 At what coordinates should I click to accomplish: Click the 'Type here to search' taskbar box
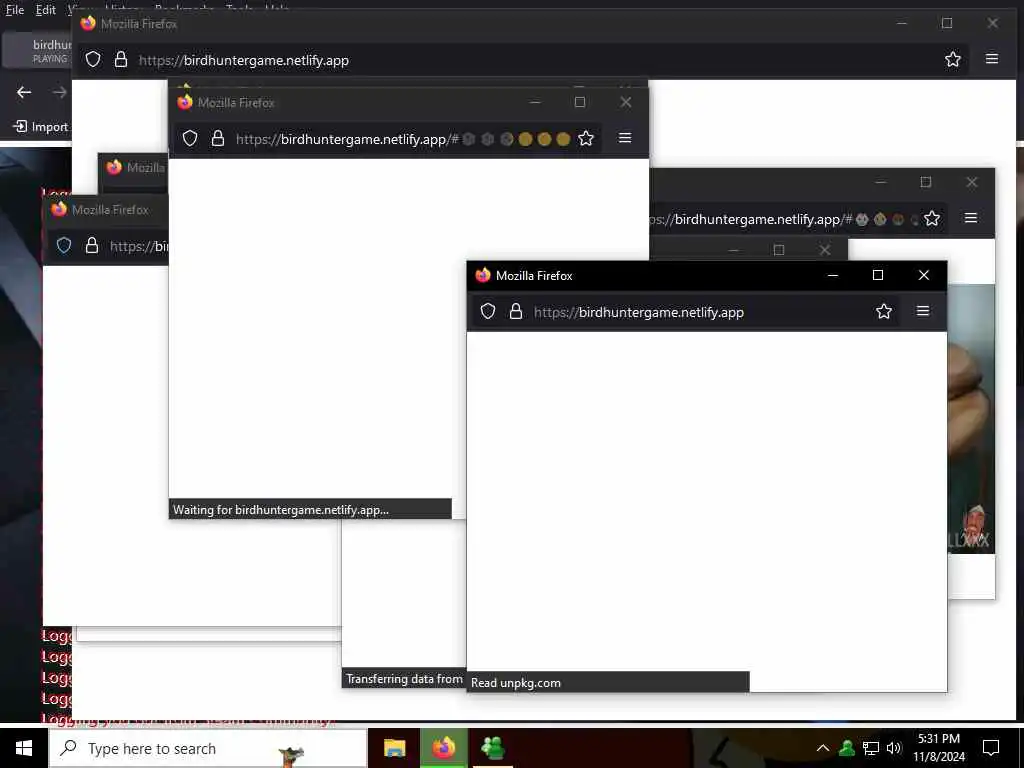208,748
